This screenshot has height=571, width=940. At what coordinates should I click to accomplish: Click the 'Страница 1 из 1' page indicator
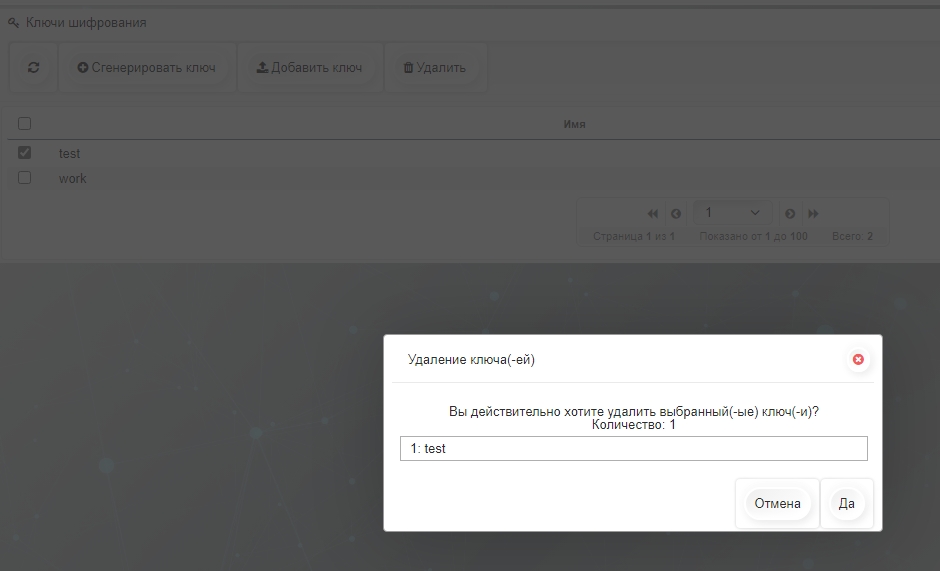click(x=634, y=236)
